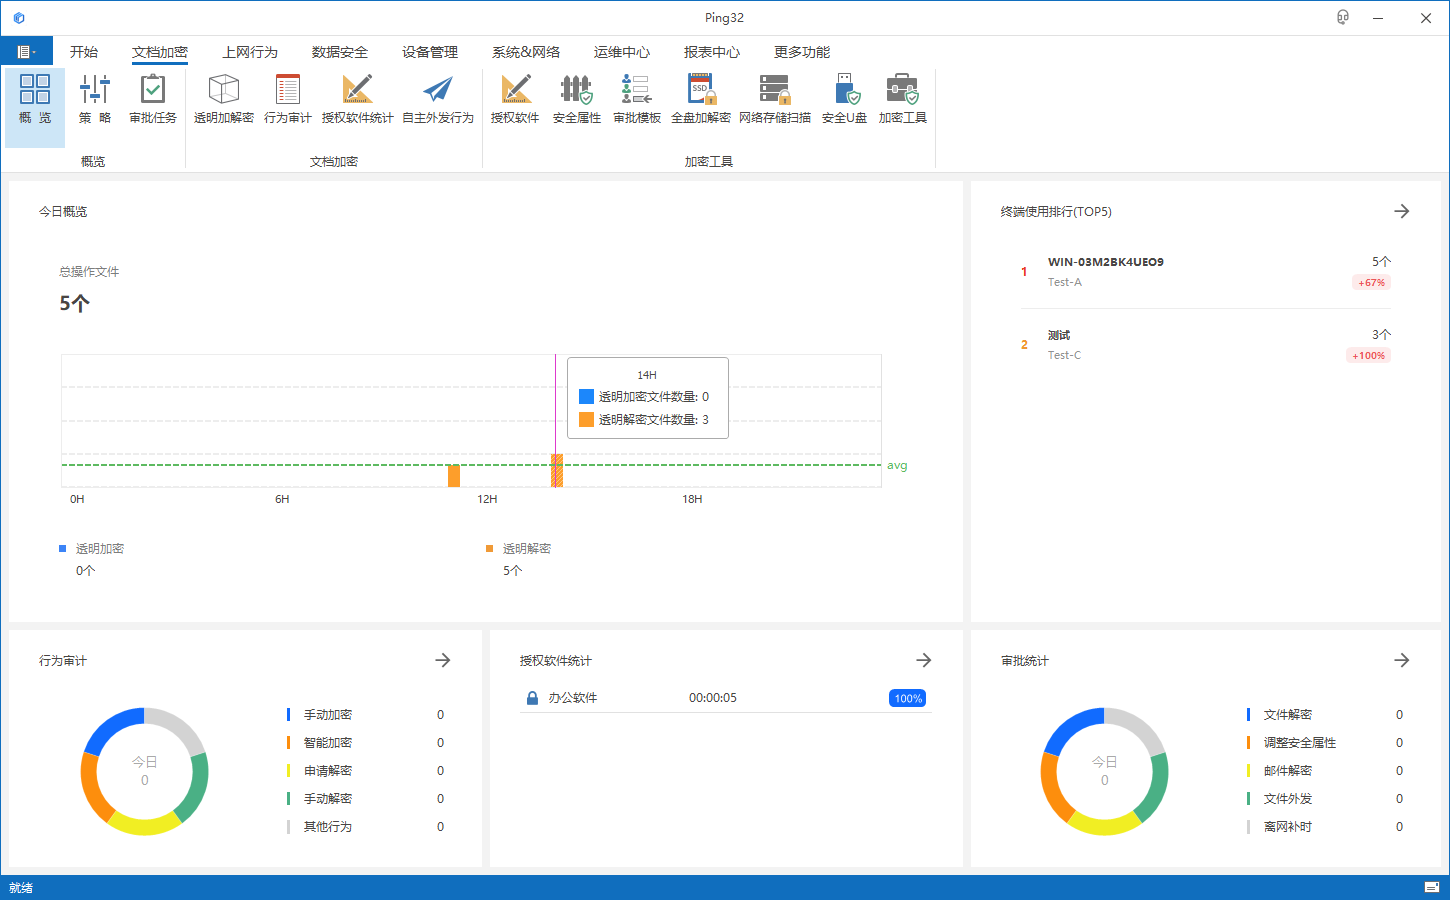Click the orange bar at 14H

point(557,470)
